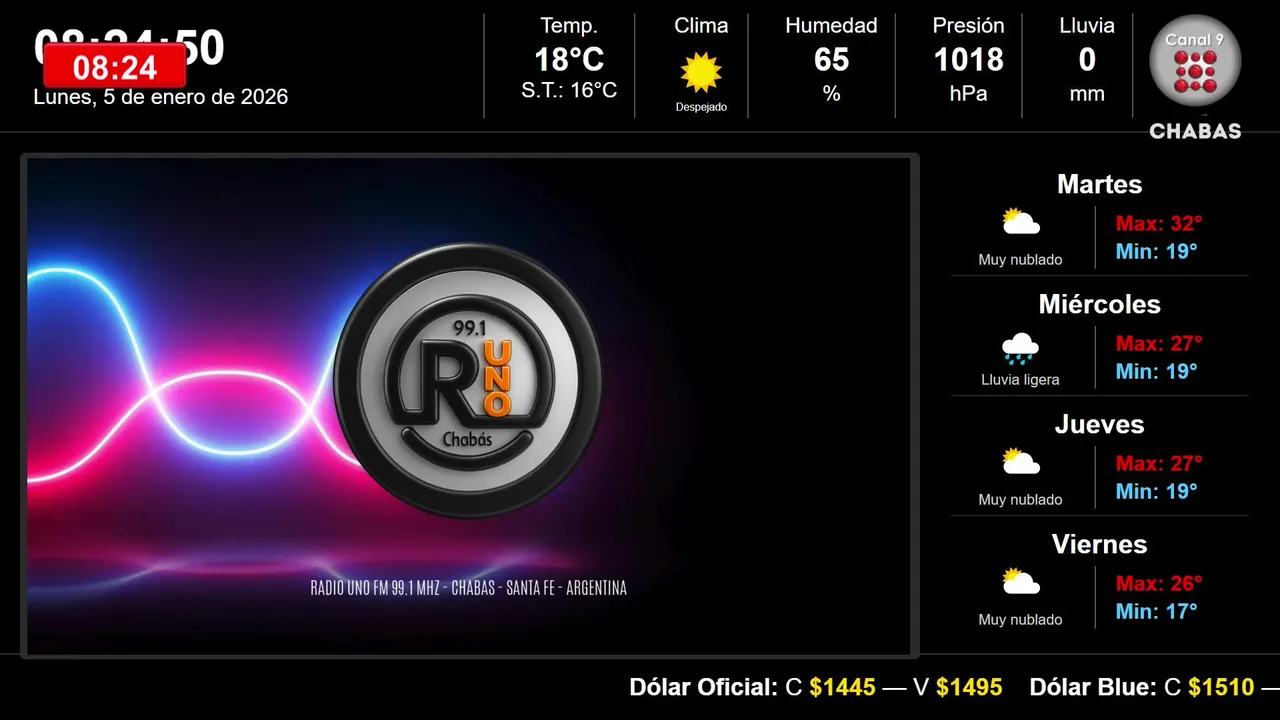This screenshot has height=720, width=1280.
Task: Click the Presión 1018 value
Action: [968, 60]
